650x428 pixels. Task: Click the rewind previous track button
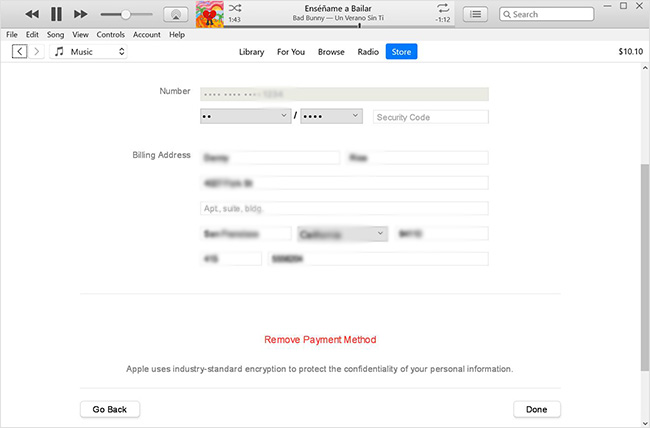tap(32, 14)
